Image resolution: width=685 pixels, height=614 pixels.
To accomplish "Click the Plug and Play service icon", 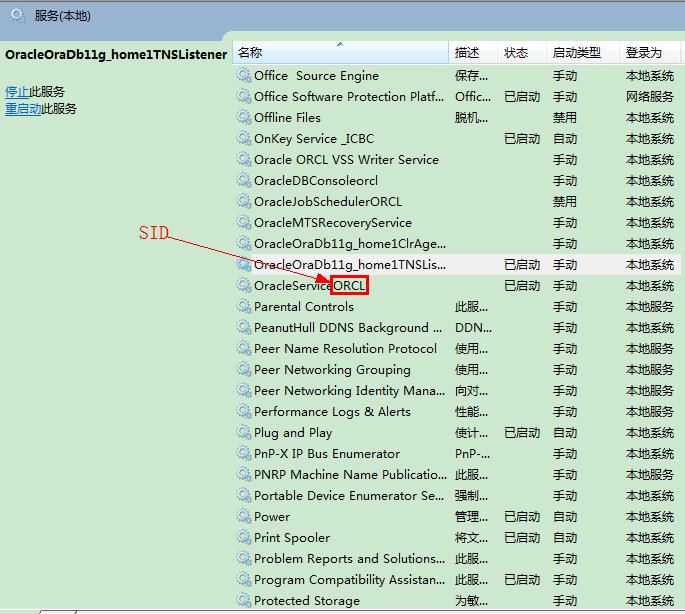I will click(243, 432).
